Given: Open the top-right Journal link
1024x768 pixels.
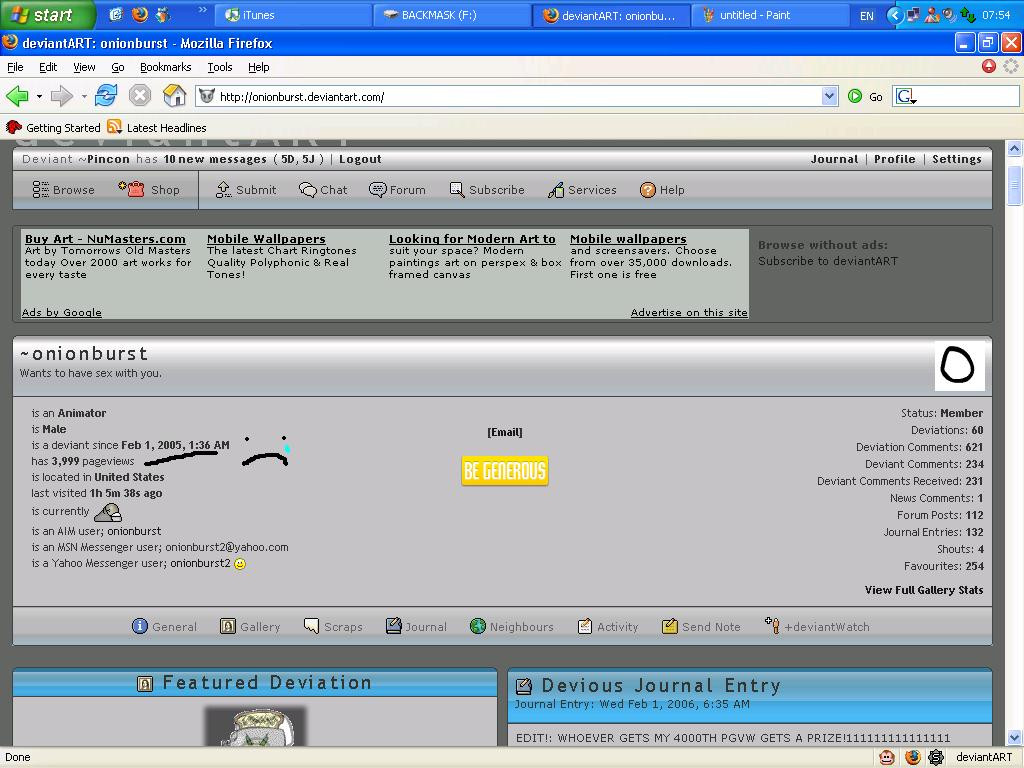Looking at the screenshot, I should pos(834,159).
